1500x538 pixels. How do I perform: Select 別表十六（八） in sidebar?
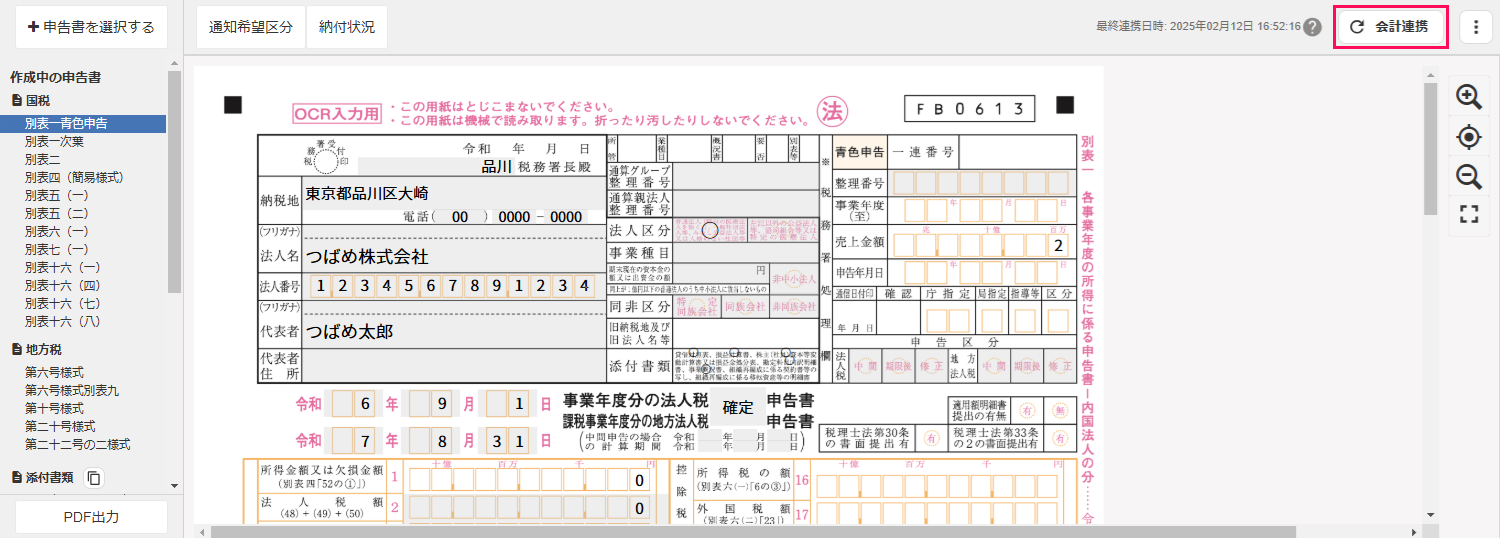click(63, 321)
